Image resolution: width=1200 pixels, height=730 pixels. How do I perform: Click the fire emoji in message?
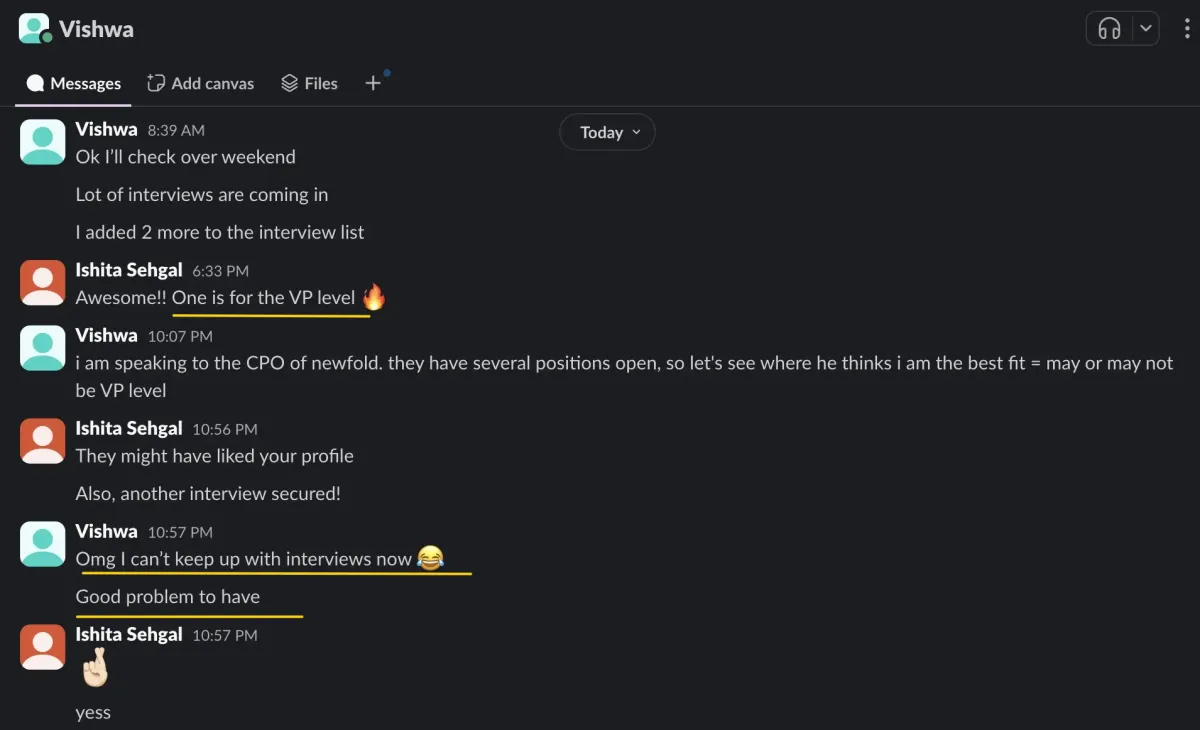click(373, 297)
